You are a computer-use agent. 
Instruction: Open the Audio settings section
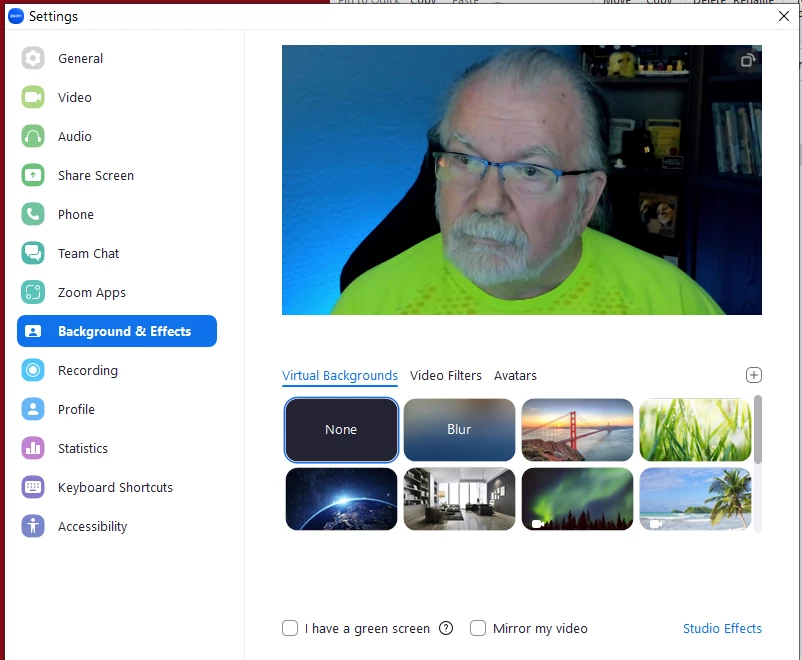coord(117,136)
